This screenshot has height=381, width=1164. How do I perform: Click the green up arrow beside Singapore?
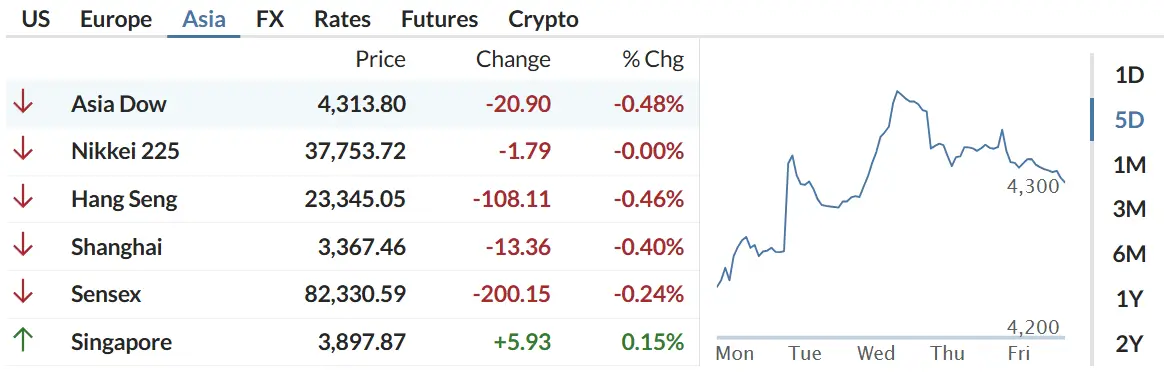click(x=23, y=341)
